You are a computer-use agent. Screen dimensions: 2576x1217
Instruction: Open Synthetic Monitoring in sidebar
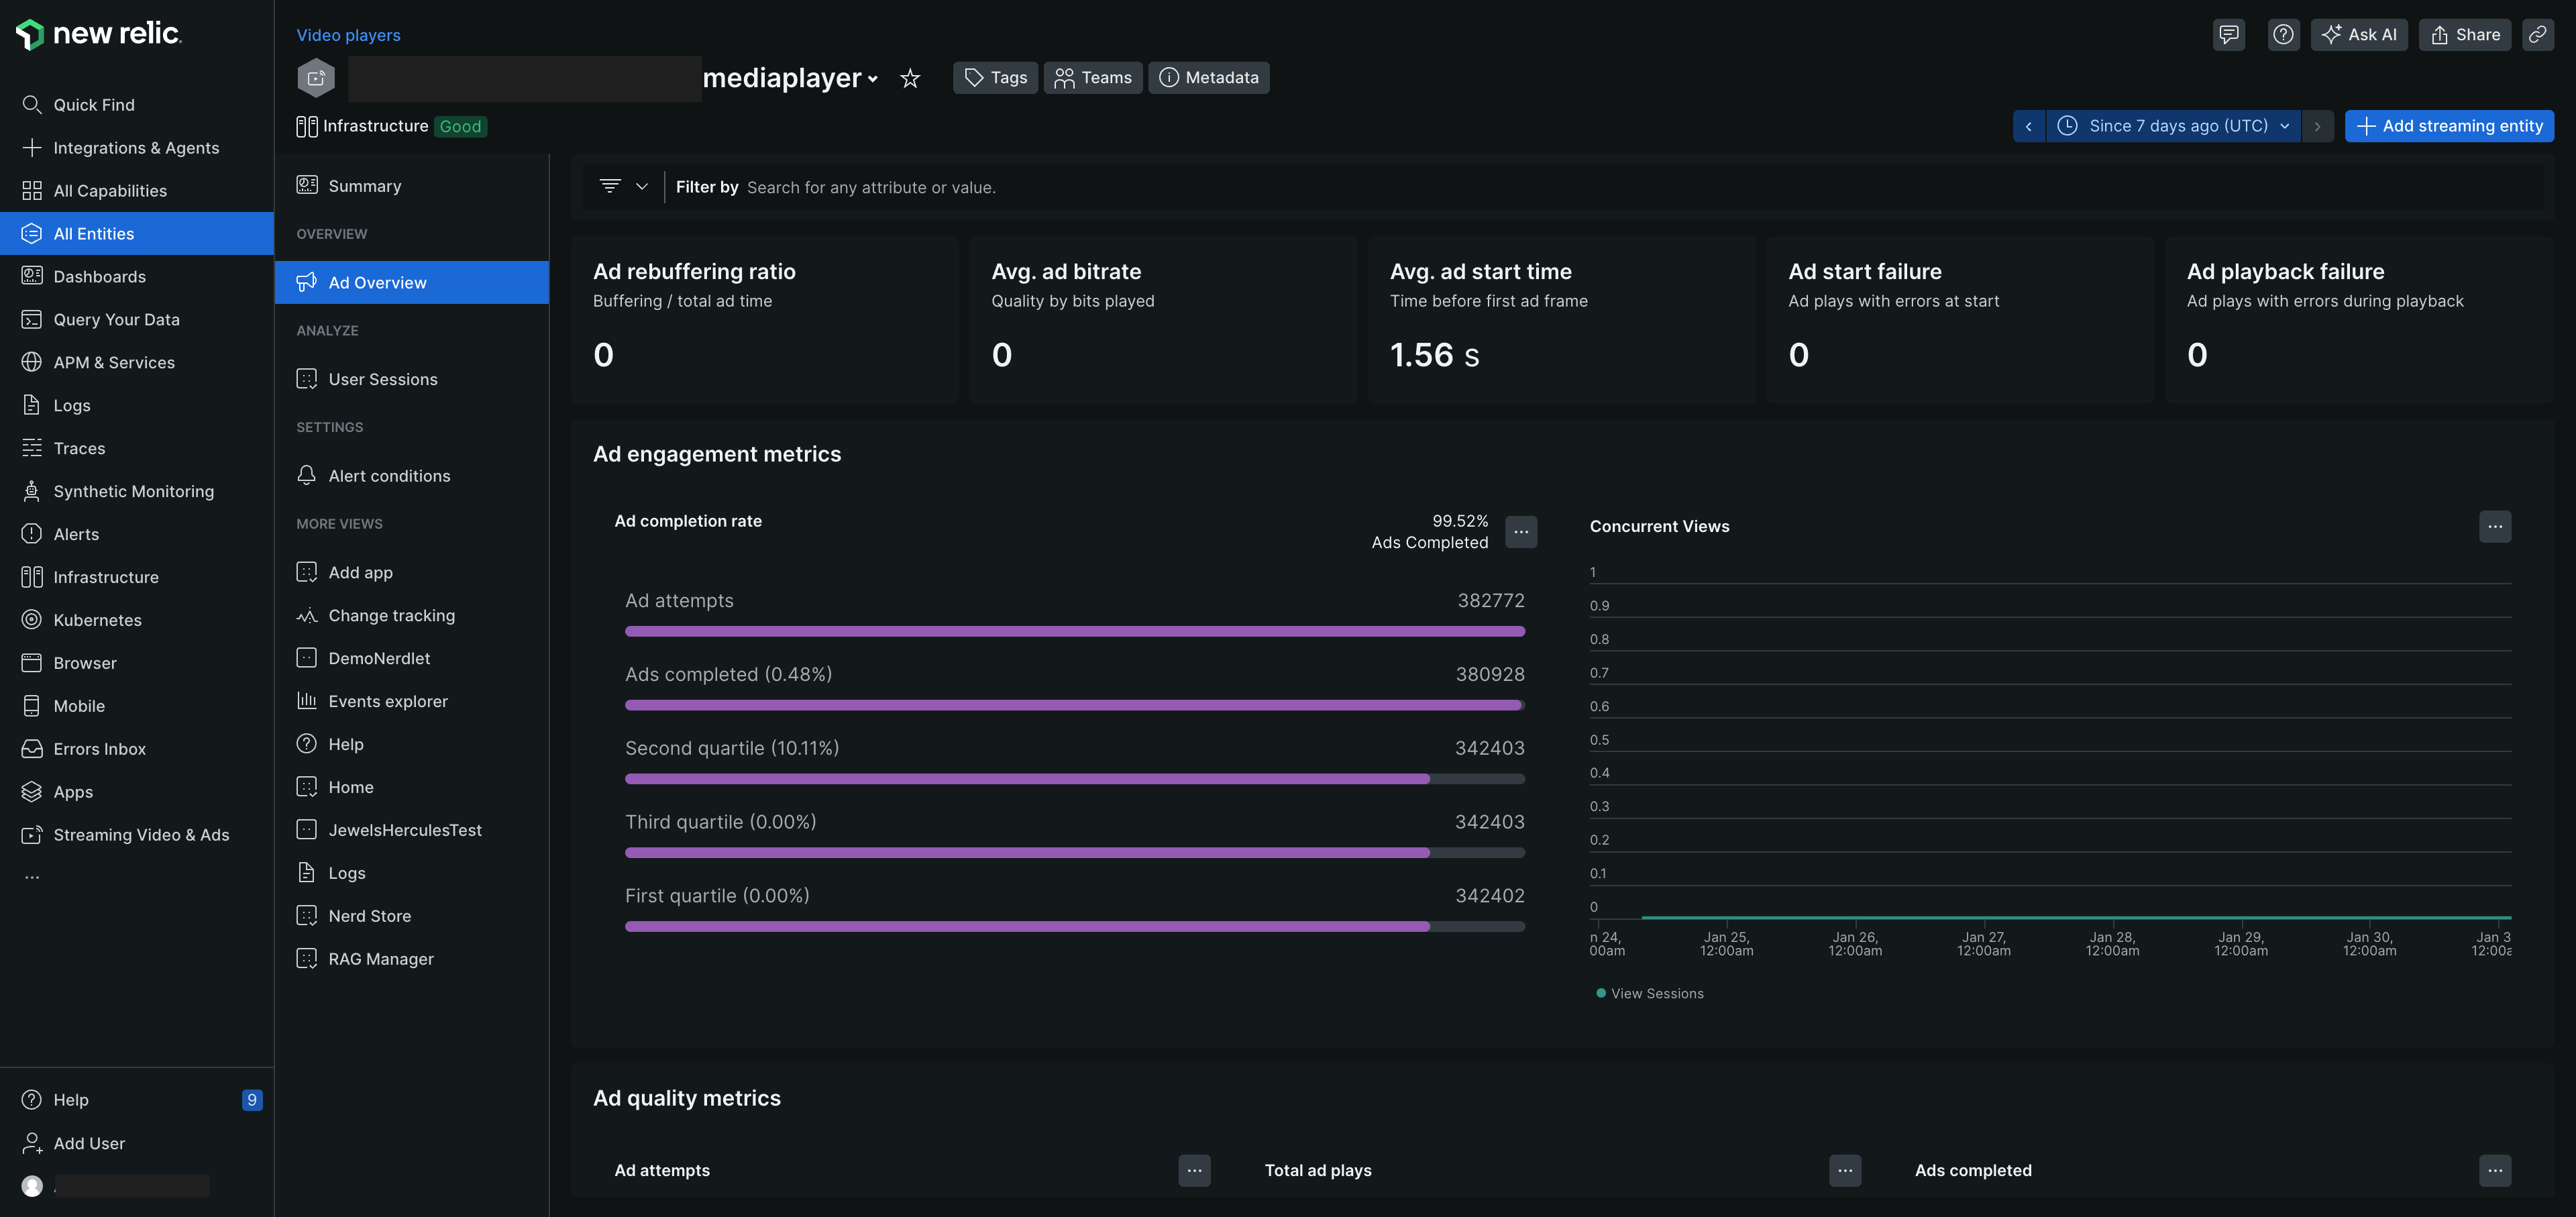[133, 491]
